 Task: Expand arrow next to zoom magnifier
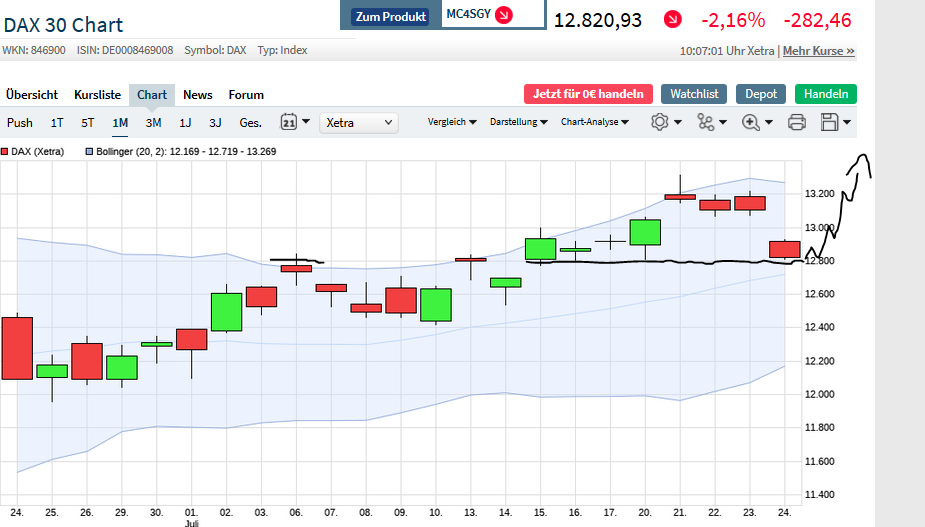(x=769, y=122)
